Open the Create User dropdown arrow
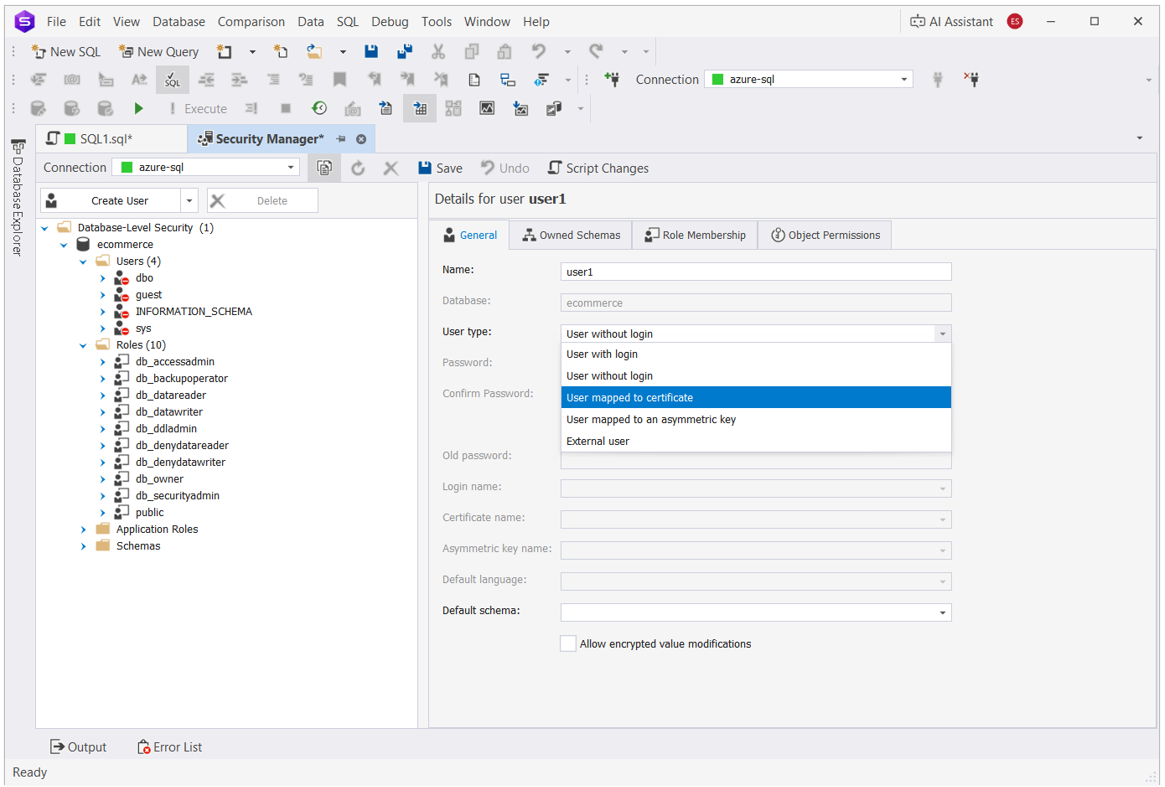This screenshot has height=787, width=1165. tap(189, 201)
